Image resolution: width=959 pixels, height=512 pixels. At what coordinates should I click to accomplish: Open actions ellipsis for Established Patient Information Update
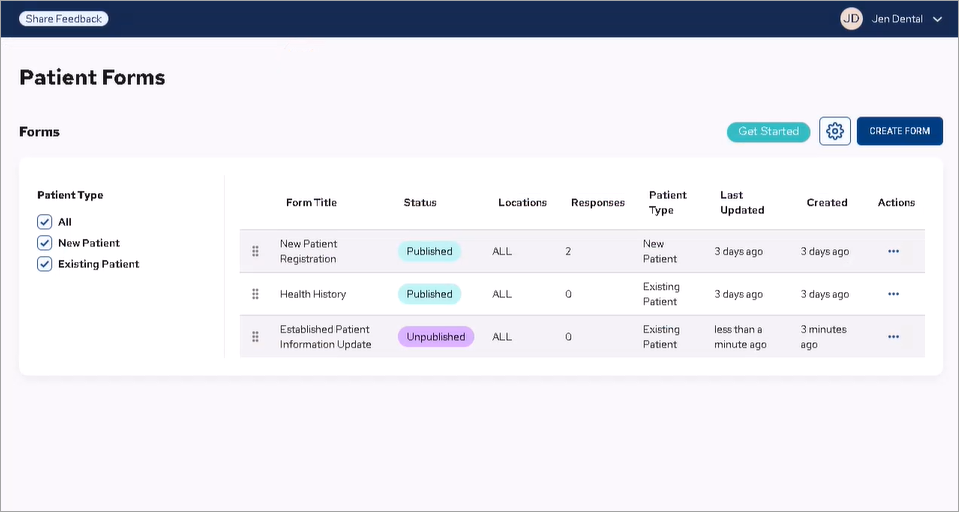click(x=893, y=337)
